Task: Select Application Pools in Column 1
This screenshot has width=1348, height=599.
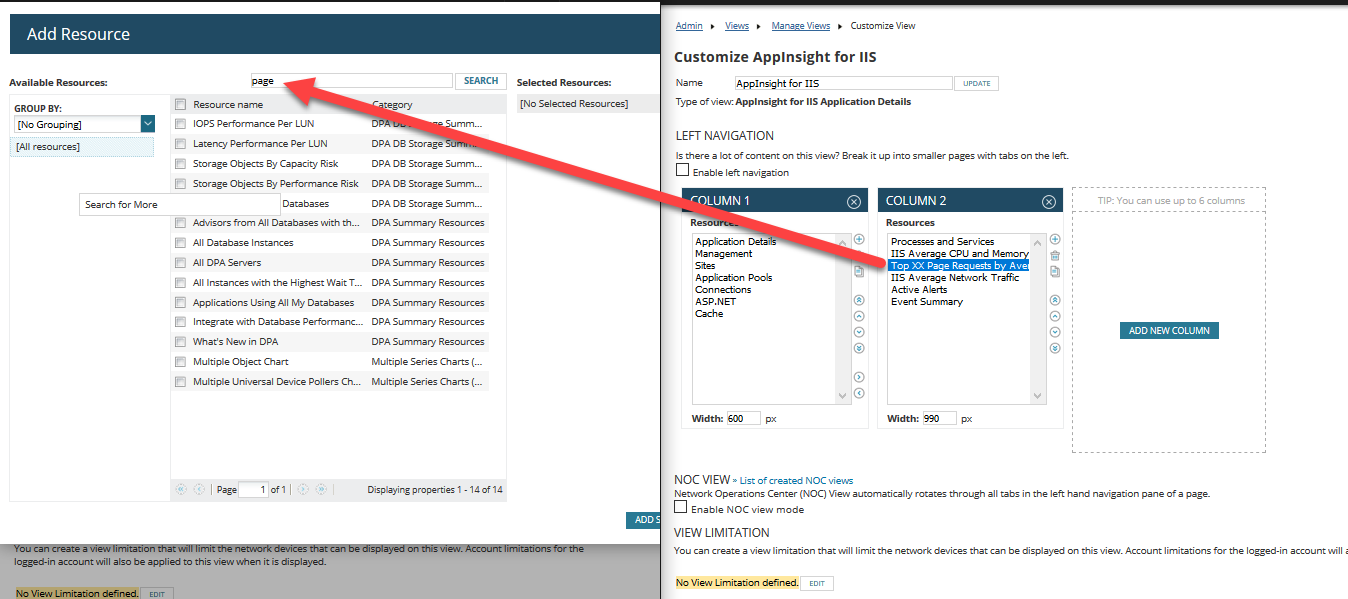Action: [734, 278]
